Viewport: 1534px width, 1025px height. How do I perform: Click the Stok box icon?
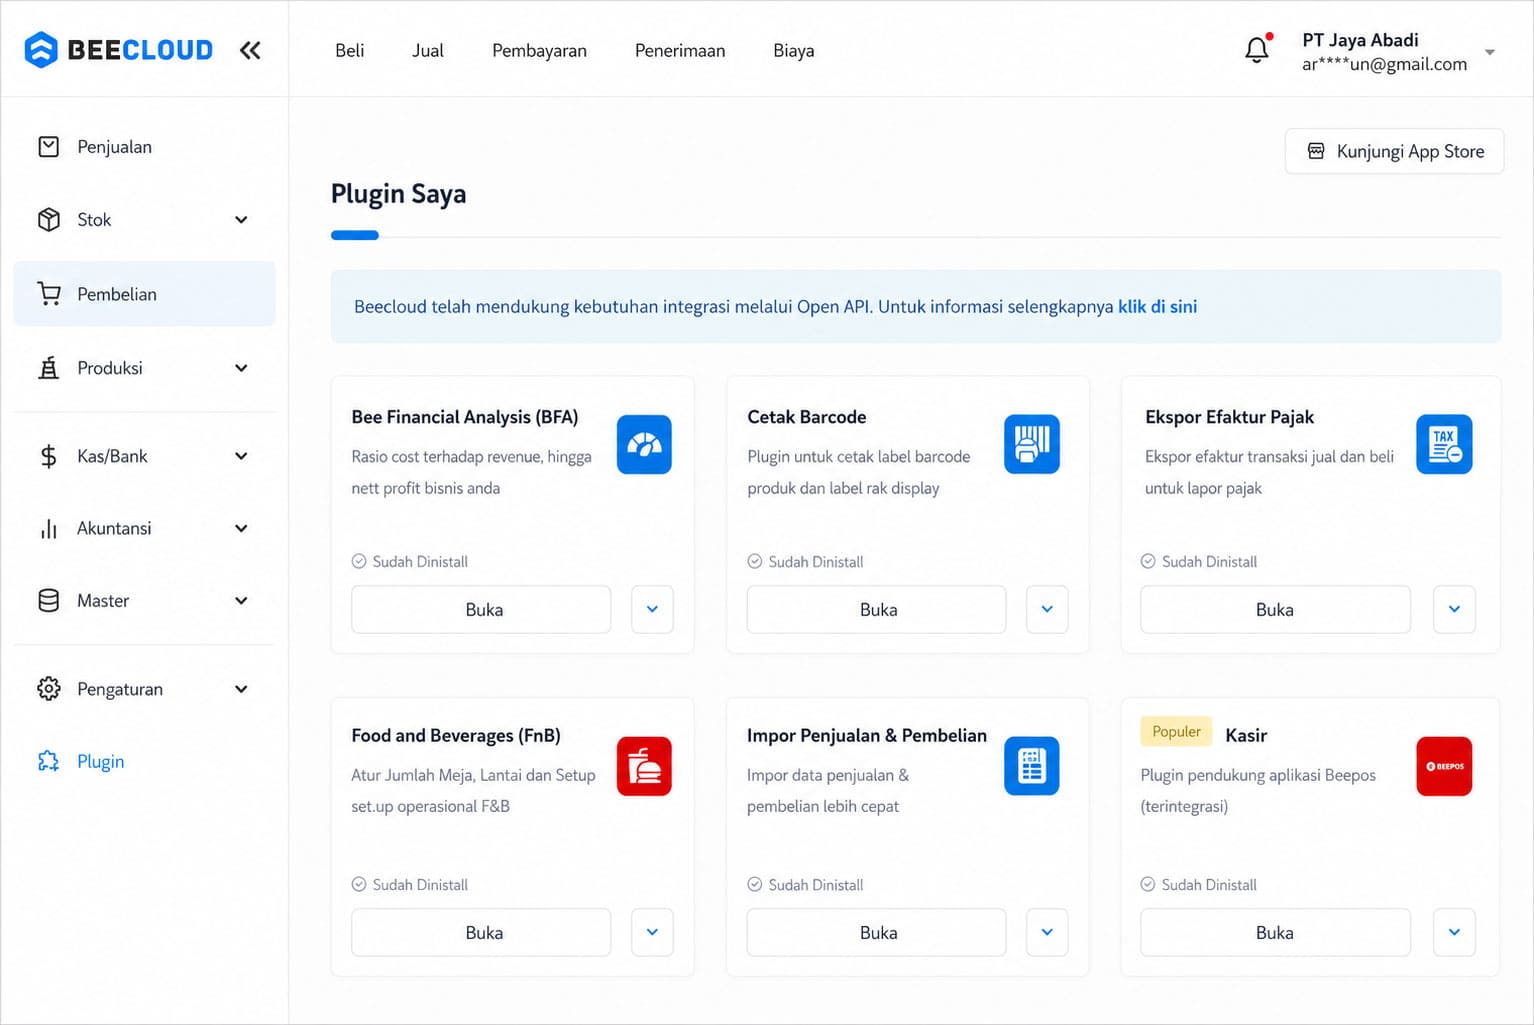pos(48,220)
